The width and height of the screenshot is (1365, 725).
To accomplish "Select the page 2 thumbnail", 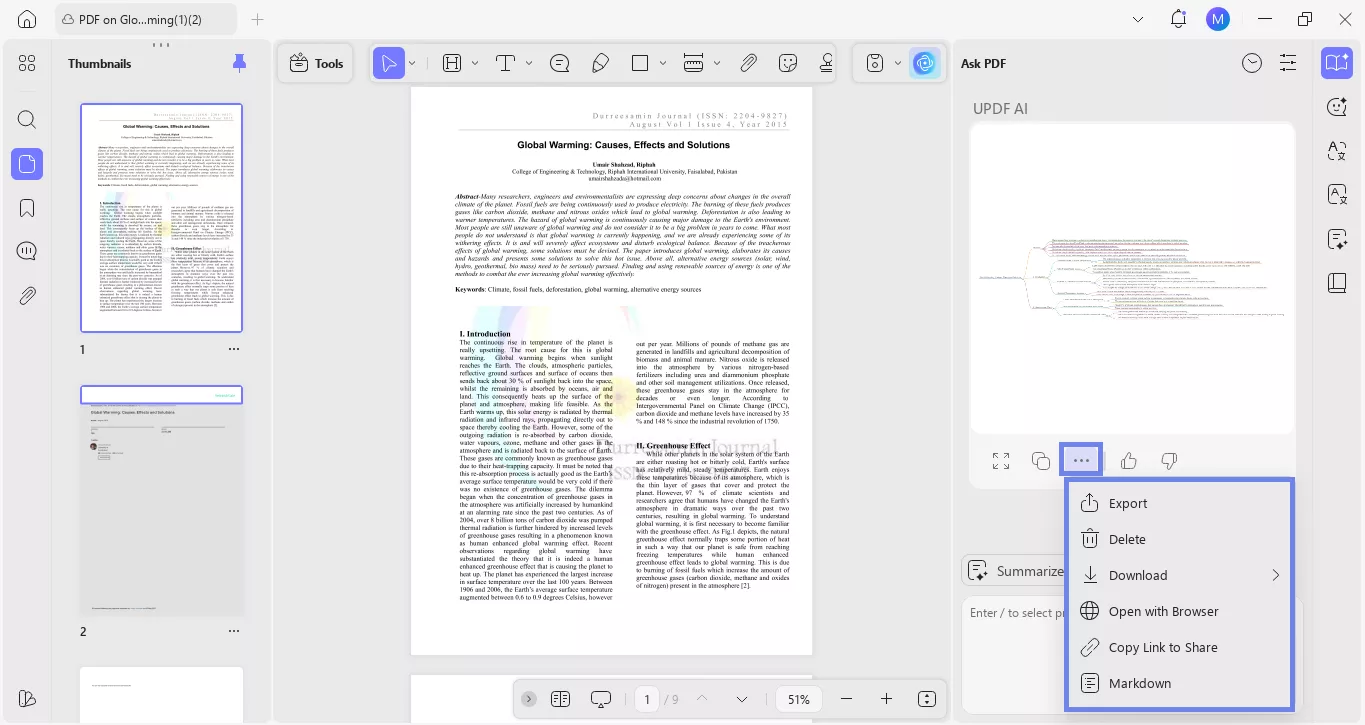I will 161,500.
